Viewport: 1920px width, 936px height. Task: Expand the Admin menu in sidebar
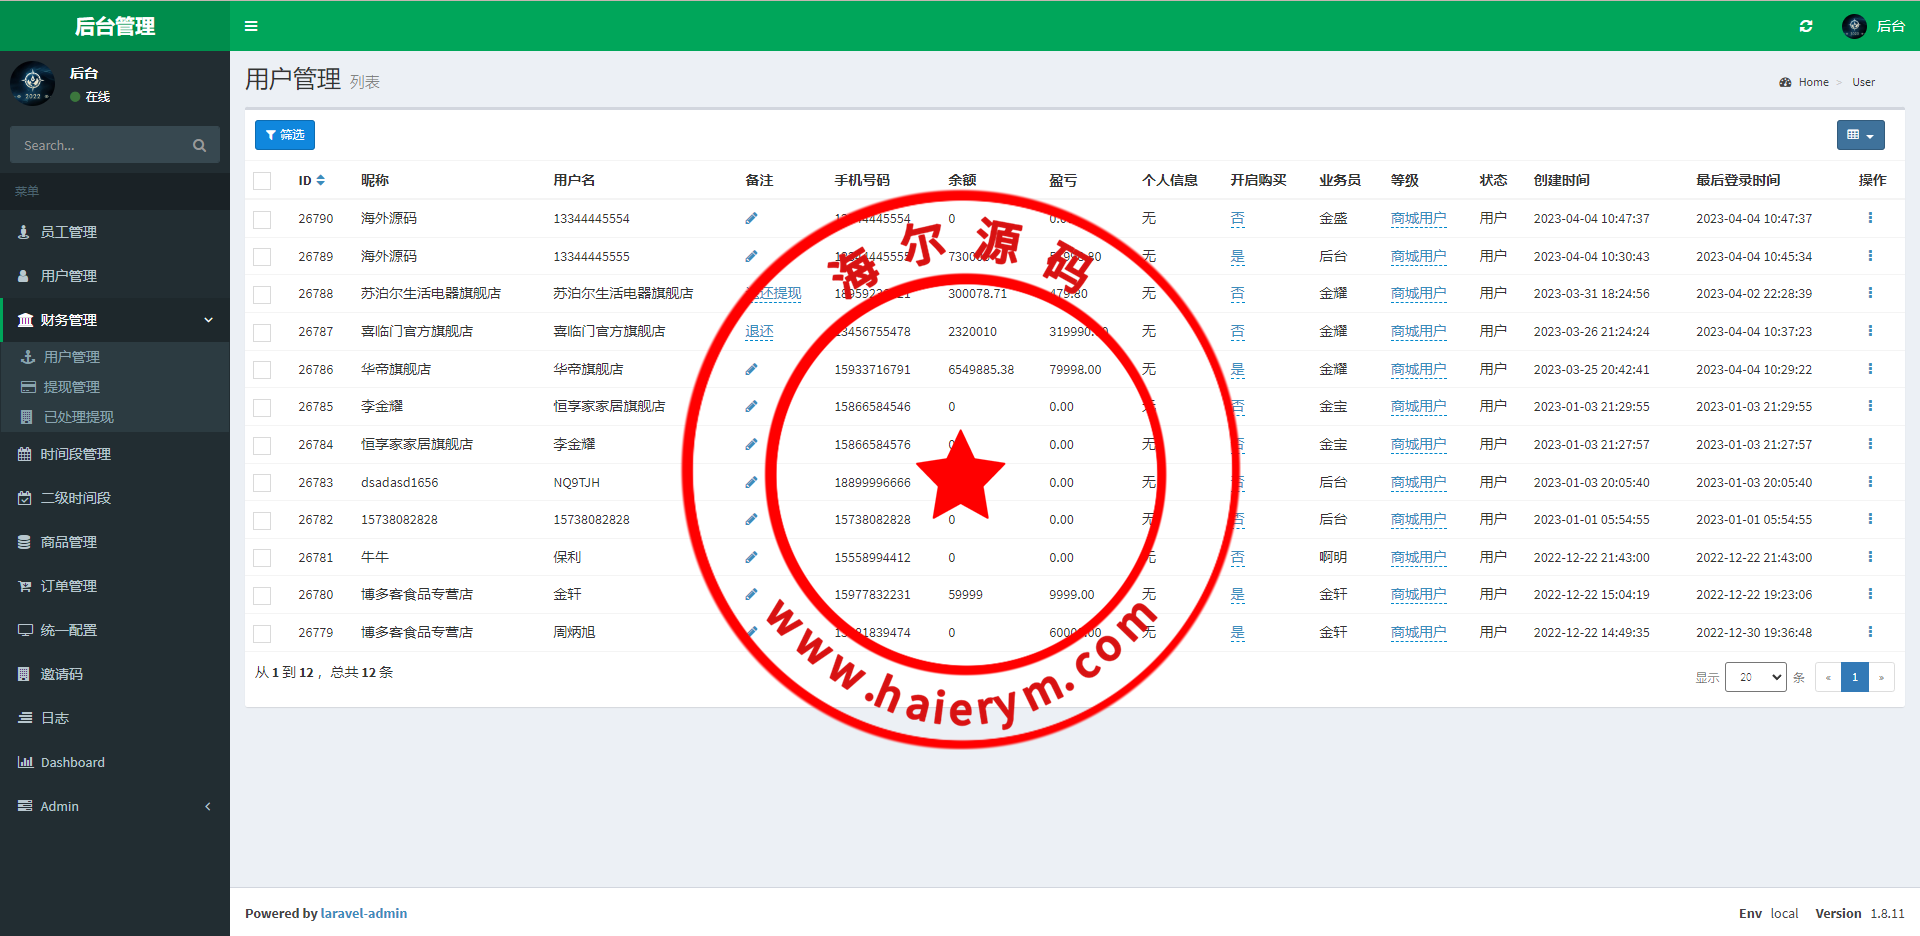click(114, 806)
